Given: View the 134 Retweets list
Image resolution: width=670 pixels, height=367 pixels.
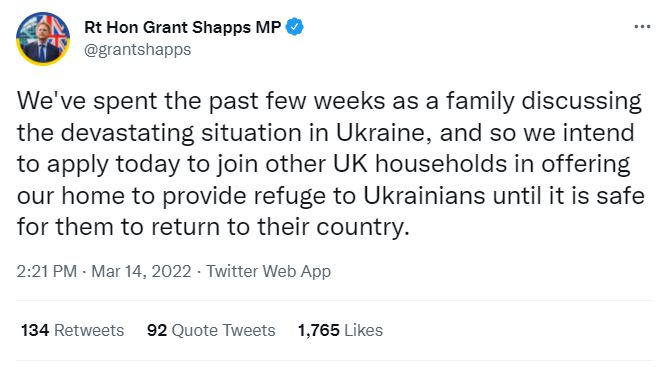Looking at the screenshot, I should [x=72, y=330].
